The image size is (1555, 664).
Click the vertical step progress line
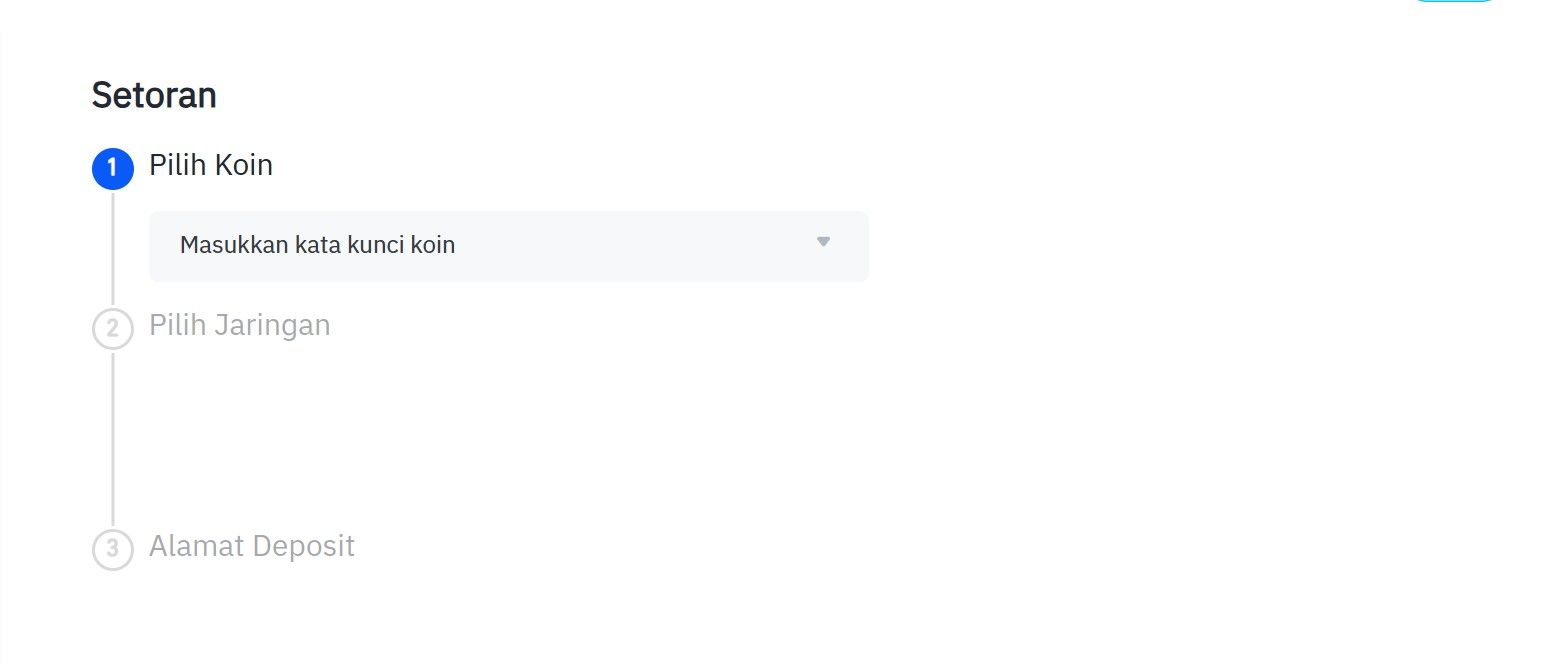[x=112, y=430]
